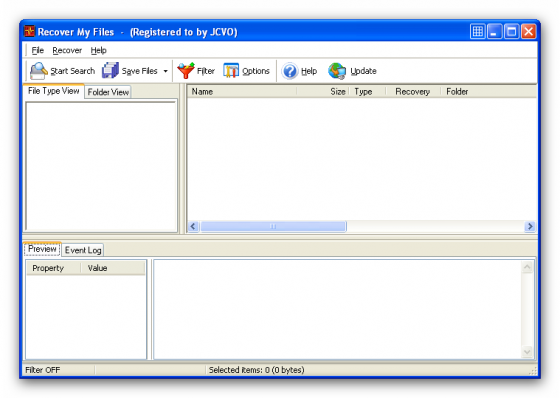Screen dimensions: 560x398
Task: Click the grid icon in title bar
Action: click(478, 31)
